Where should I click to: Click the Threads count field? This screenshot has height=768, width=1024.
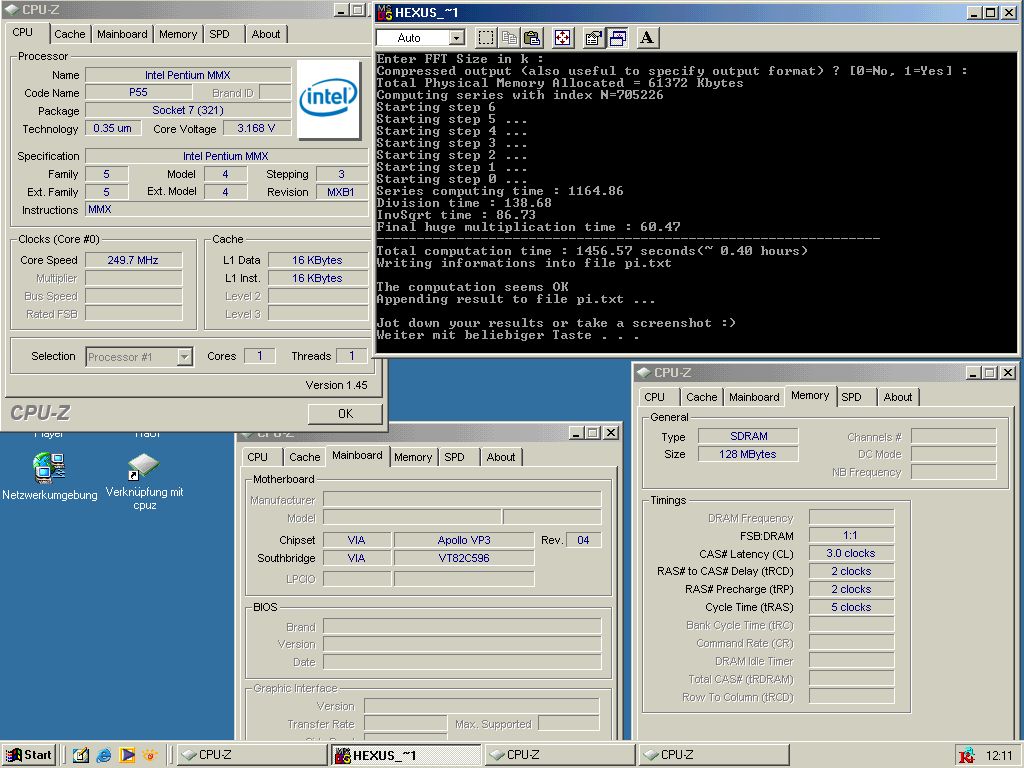[x=351, y=356]
